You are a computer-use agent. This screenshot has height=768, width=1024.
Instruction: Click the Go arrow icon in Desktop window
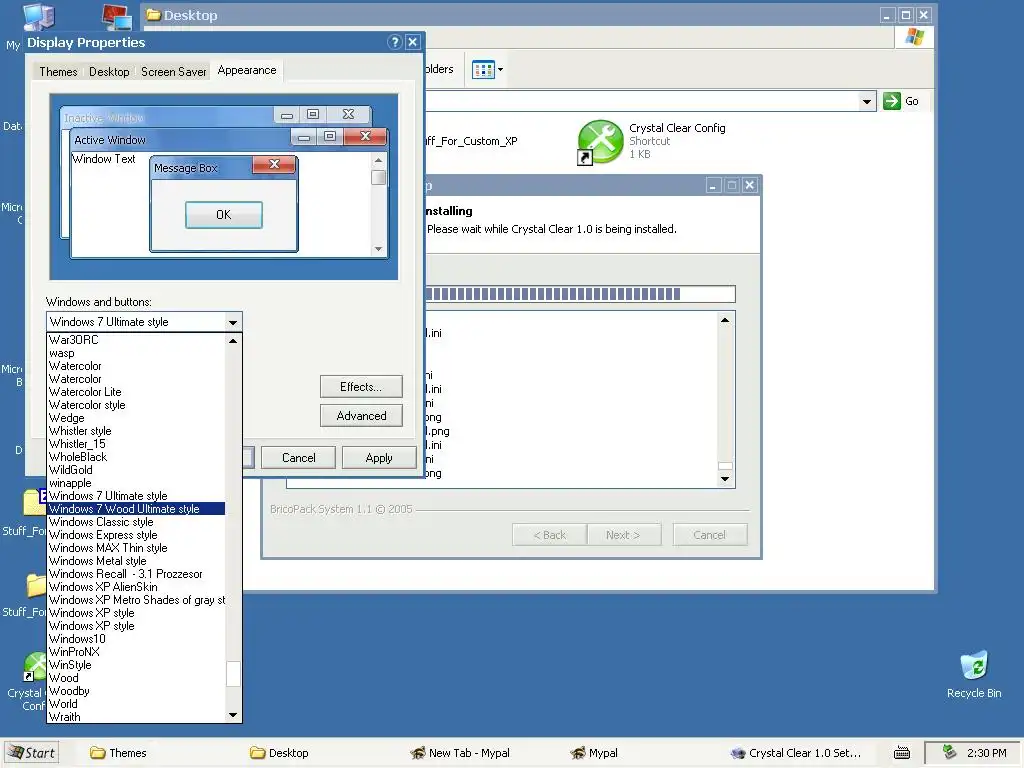pos(891,101)
